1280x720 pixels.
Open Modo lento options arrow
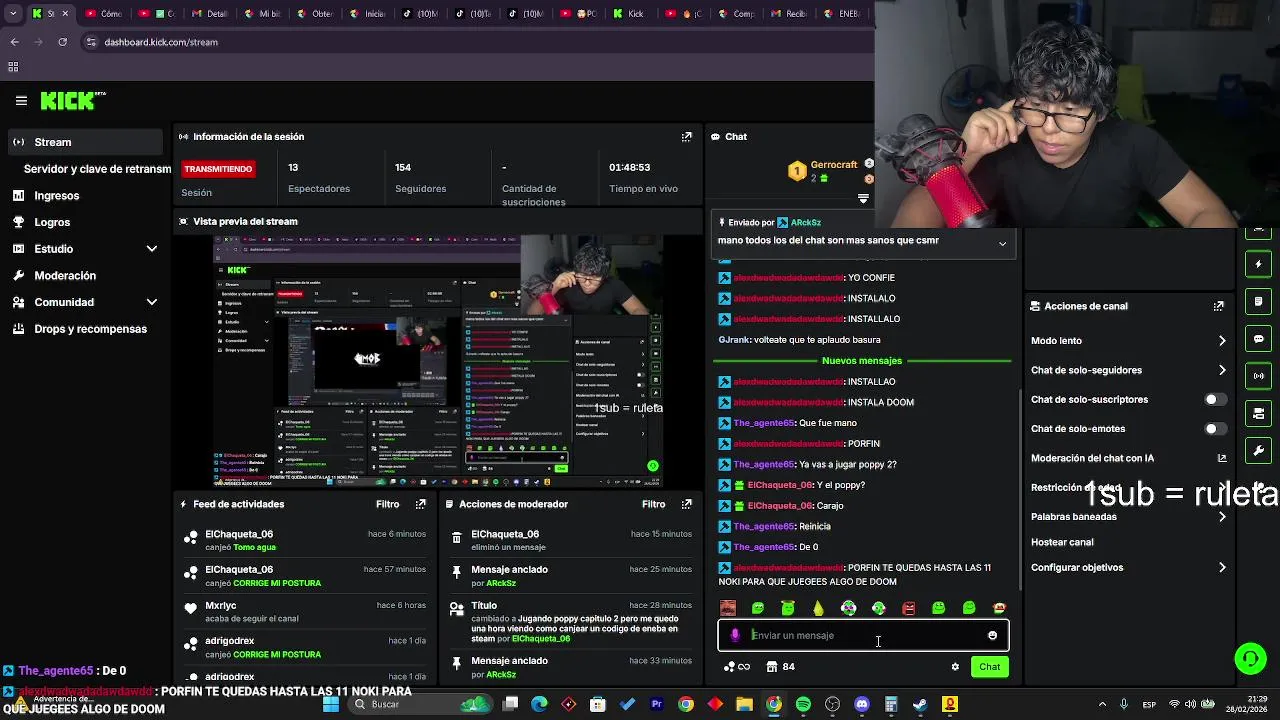click(x=1222, y=341)
